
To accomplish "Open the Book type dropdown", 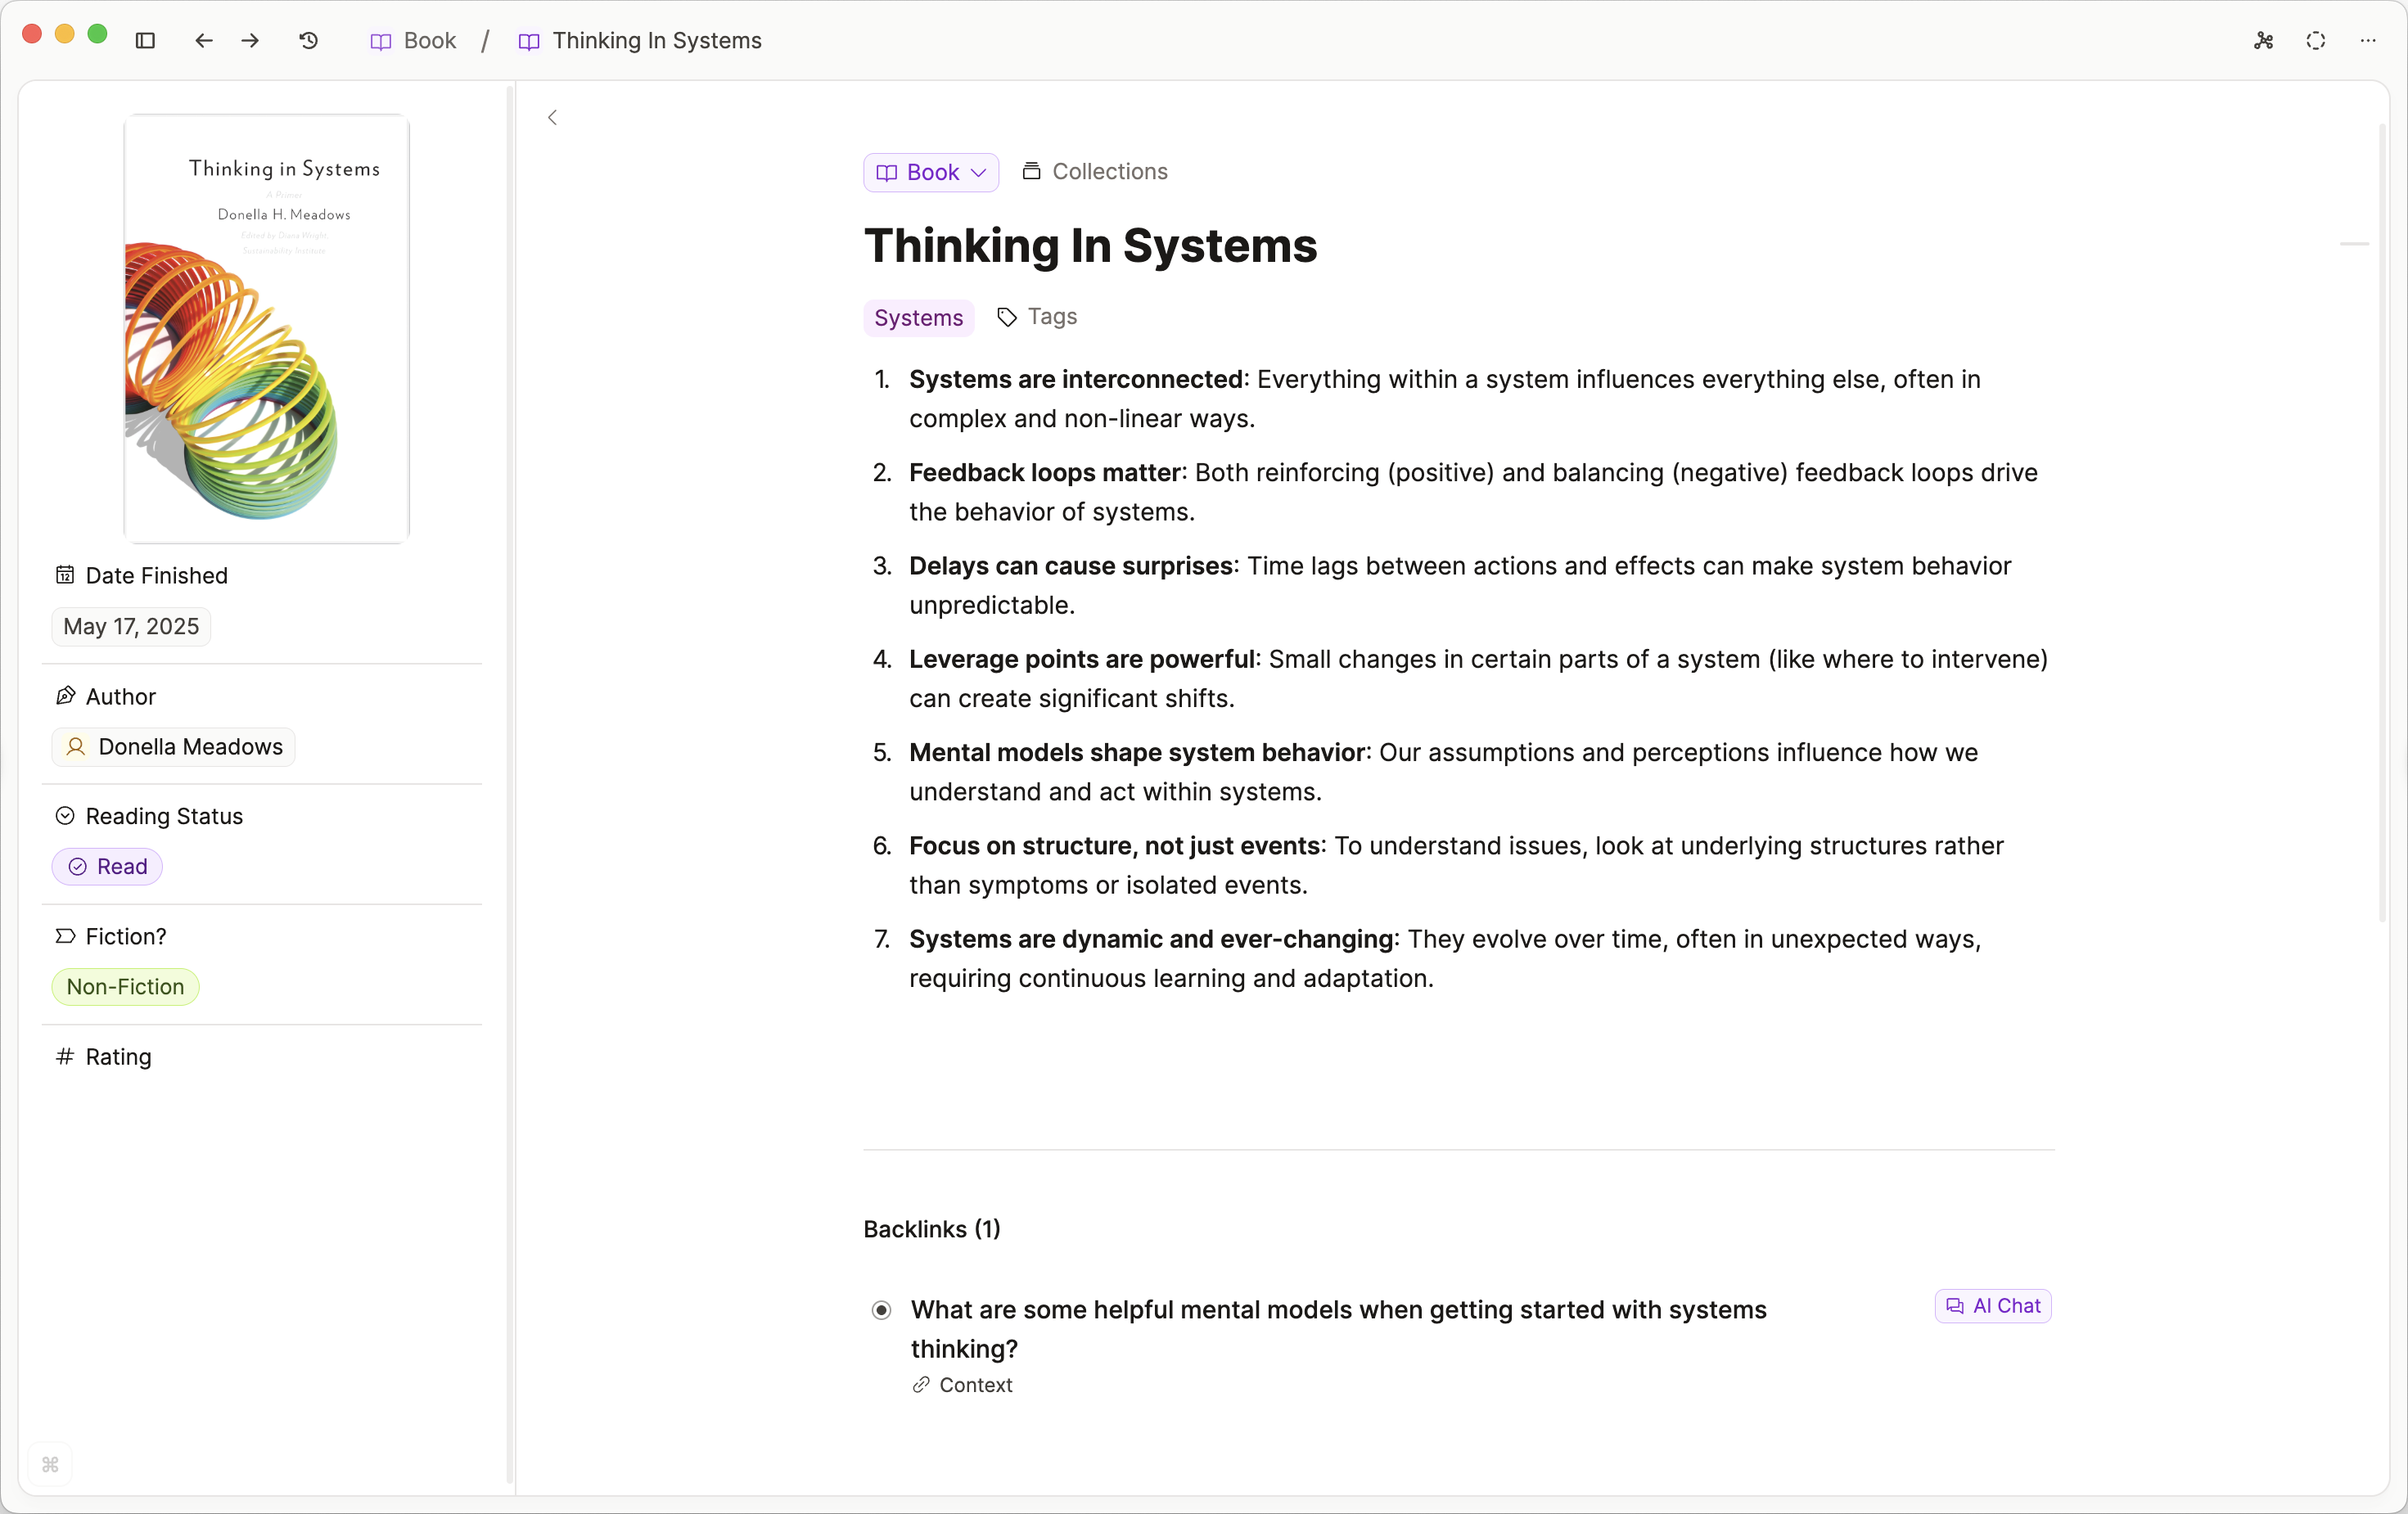I will coord(930,172).
